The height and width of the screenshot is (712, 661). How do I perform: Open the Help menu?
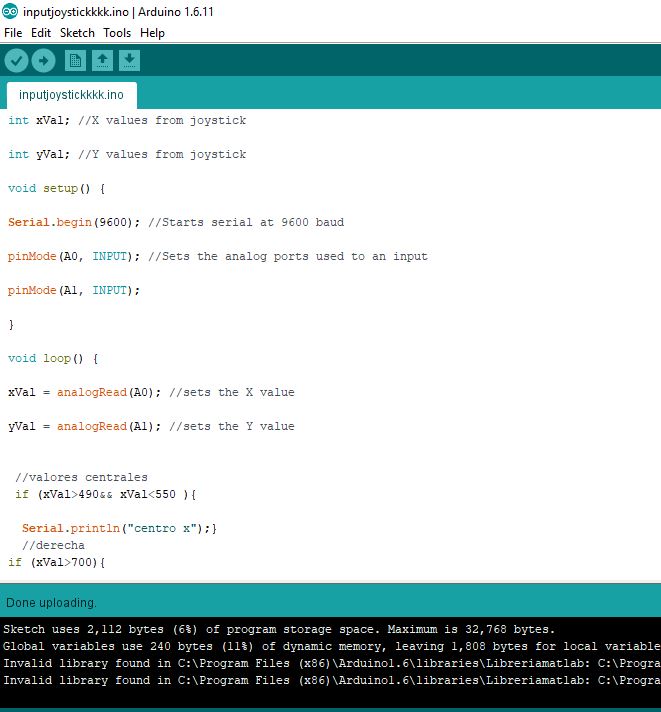pyautogui.click(x=152, y=33)
